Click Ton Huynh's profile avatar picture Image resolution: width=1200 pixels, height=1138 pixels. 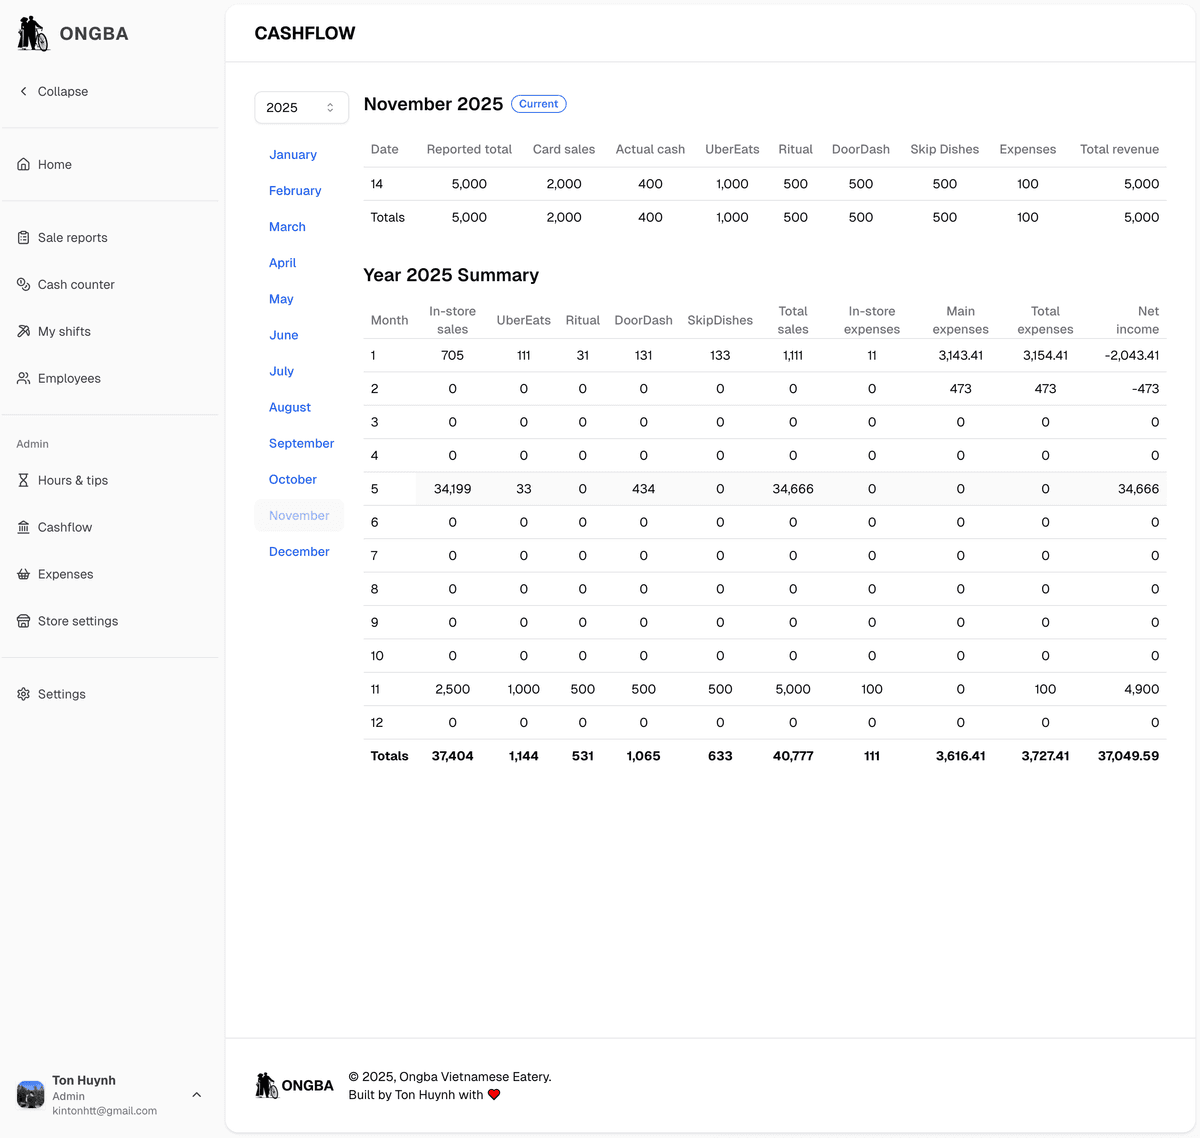click(29, 1094)
